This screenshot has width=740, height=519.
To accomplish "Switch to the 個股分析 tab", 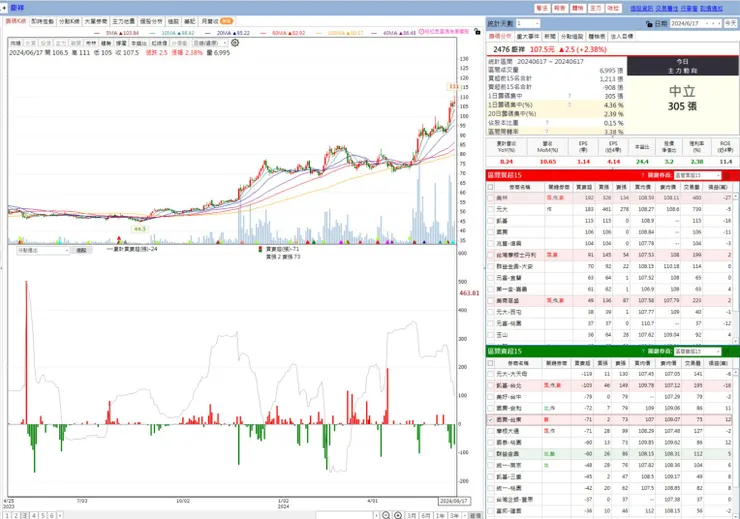I will click(x=151, y=21).
